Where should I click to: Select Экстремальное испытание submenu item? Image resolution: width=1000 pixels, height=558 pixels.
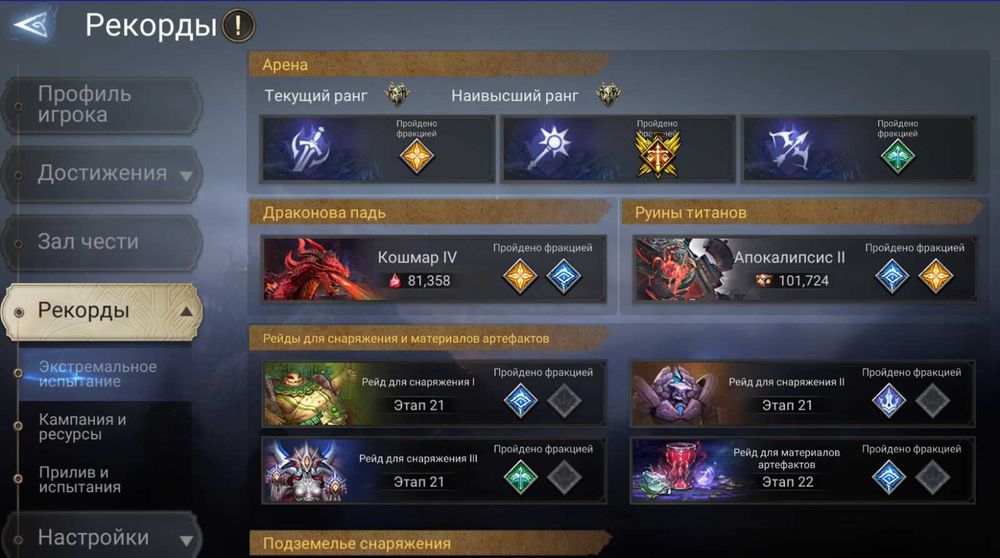(98, 374)
